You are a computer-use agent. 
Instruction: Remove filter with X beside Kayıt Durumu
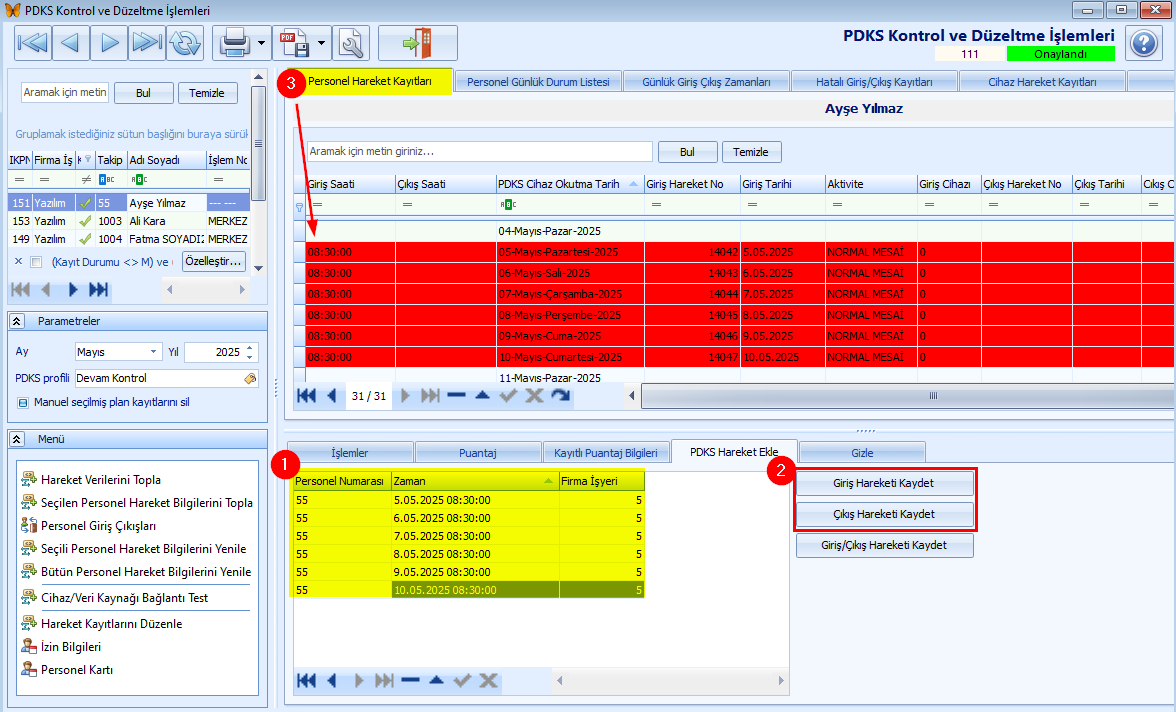[x=19, y=261]
